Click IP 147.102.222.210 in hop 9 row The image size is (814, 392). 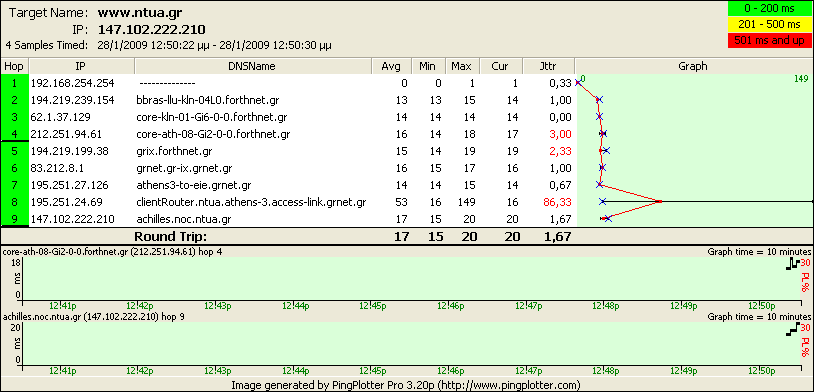[x=72, y=219]
